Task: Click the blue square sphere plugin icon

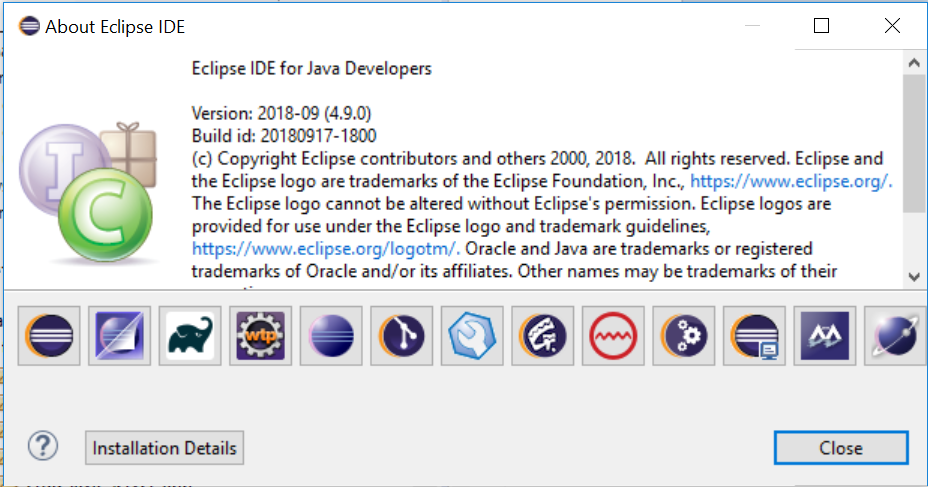Action: coord(119,336)
